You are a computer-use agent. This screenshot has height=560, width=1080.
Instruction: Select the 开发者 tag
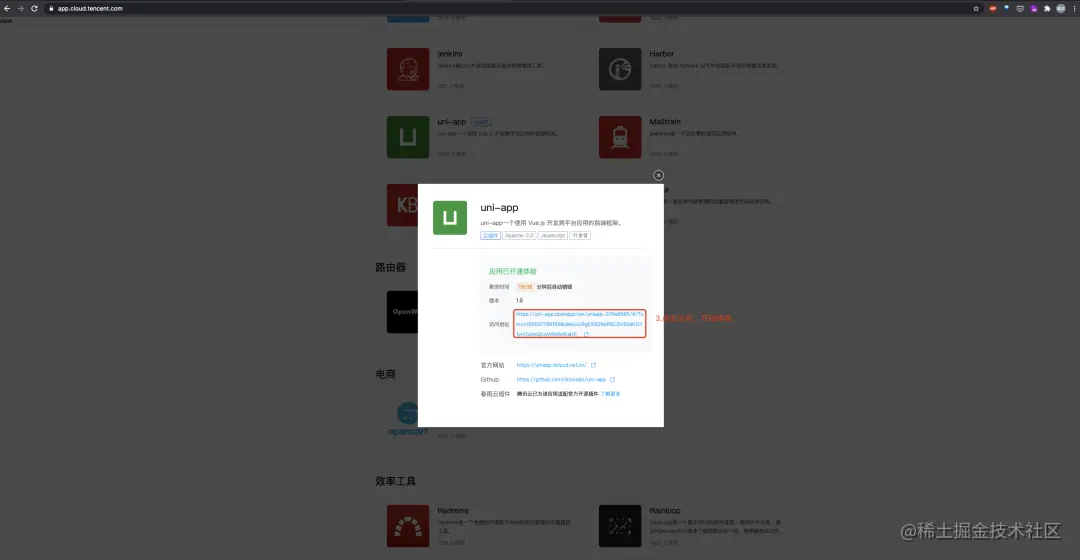pos(580,236)
